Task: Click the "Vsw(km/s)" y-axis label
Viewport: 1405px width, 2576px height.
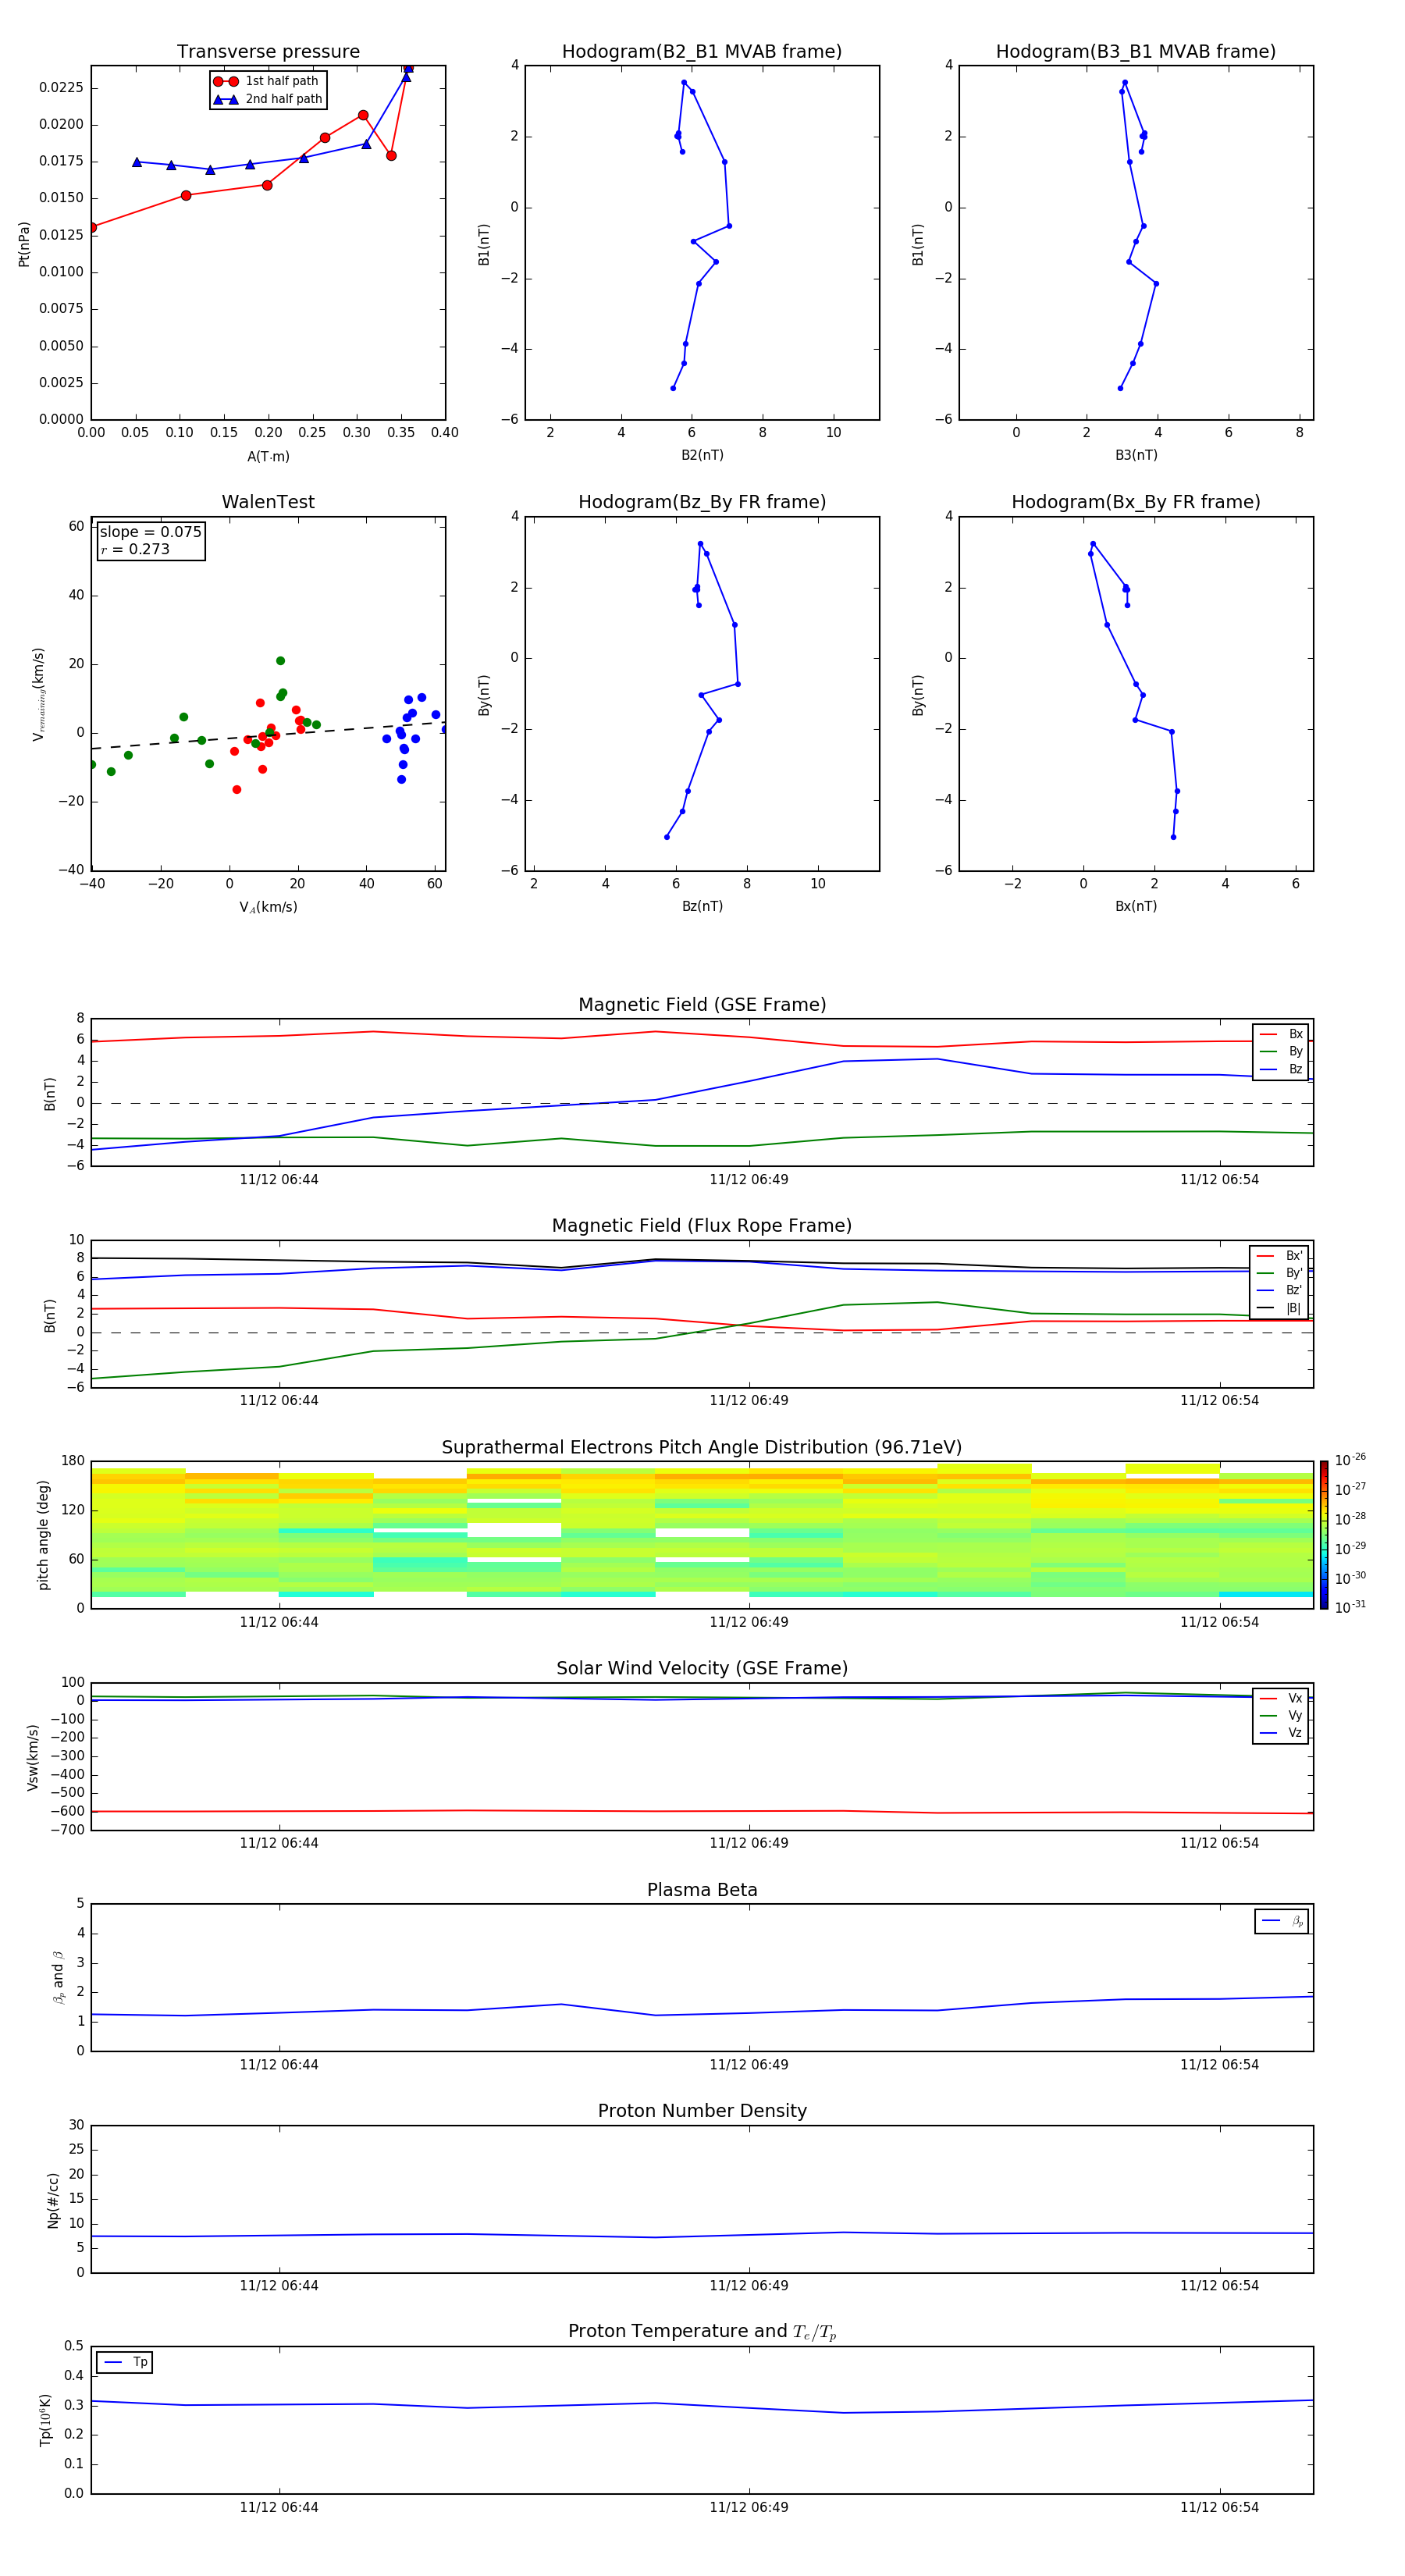Action: click(x=33, y=1757)
